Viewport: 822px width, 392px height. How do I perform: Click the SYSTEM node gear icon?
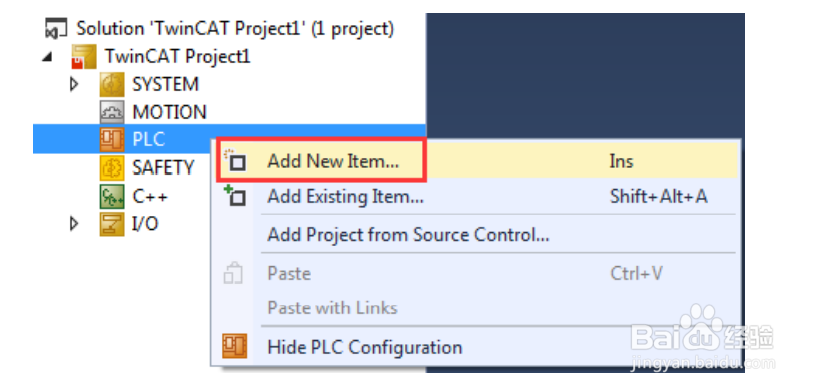112,84
